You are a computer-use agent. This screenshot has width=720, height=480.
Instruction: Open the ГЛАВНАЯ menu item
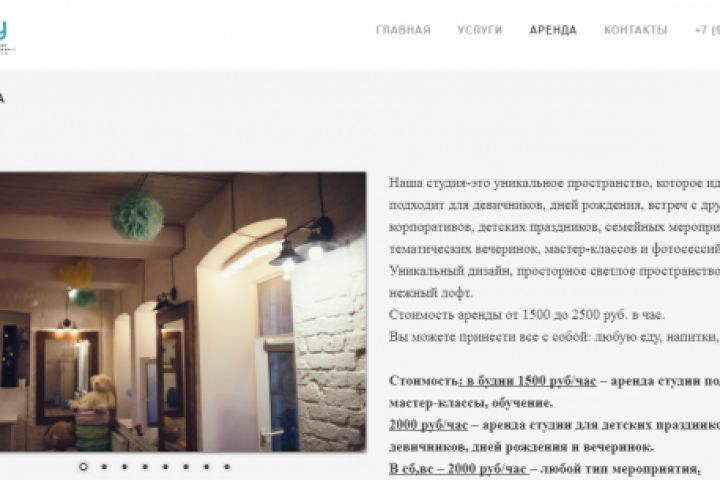[403, 30]
